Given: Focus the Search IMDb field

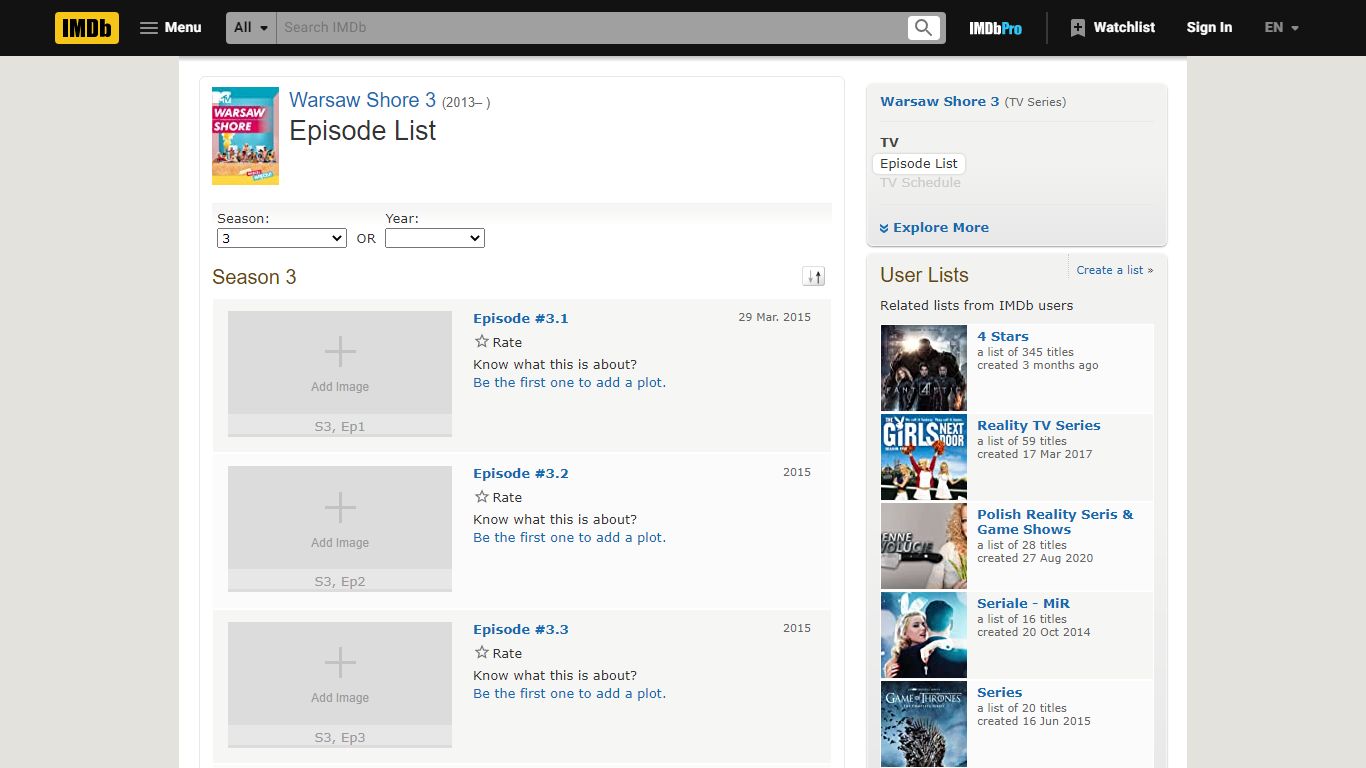Looking at the screenshot, I should coord(590,28).
